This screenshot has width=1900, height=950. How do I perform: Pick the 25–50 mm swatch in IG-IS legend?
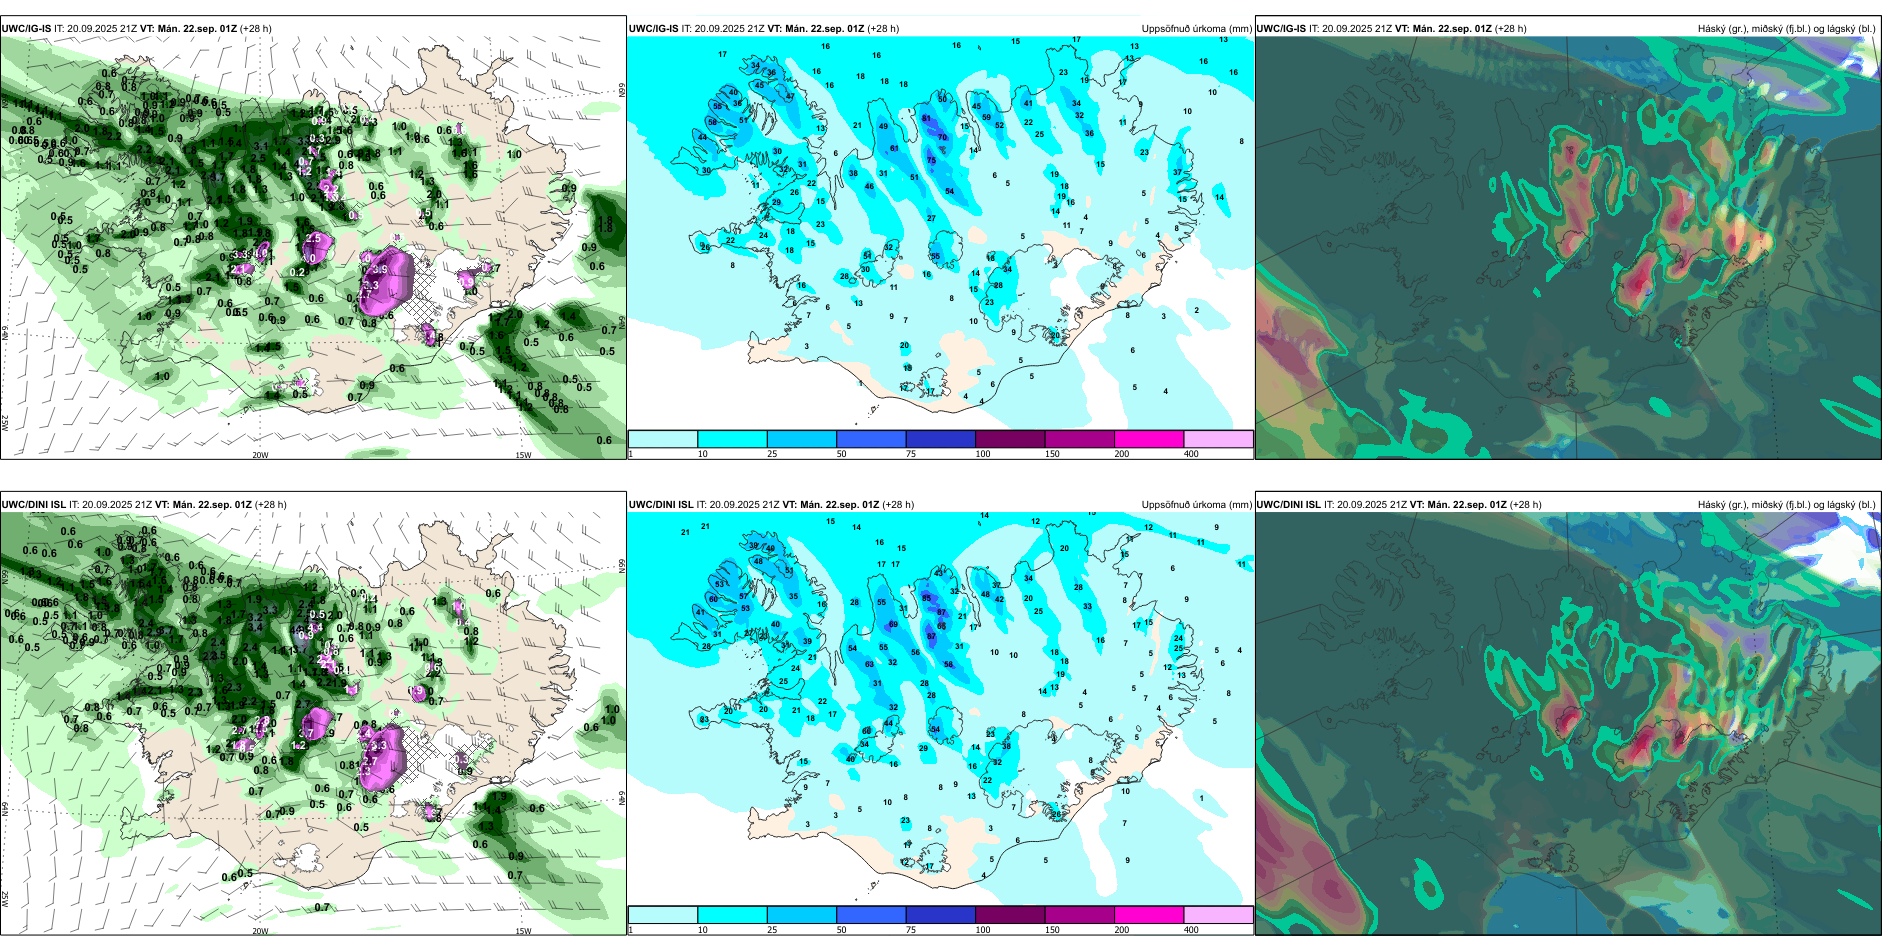point(801,439)
